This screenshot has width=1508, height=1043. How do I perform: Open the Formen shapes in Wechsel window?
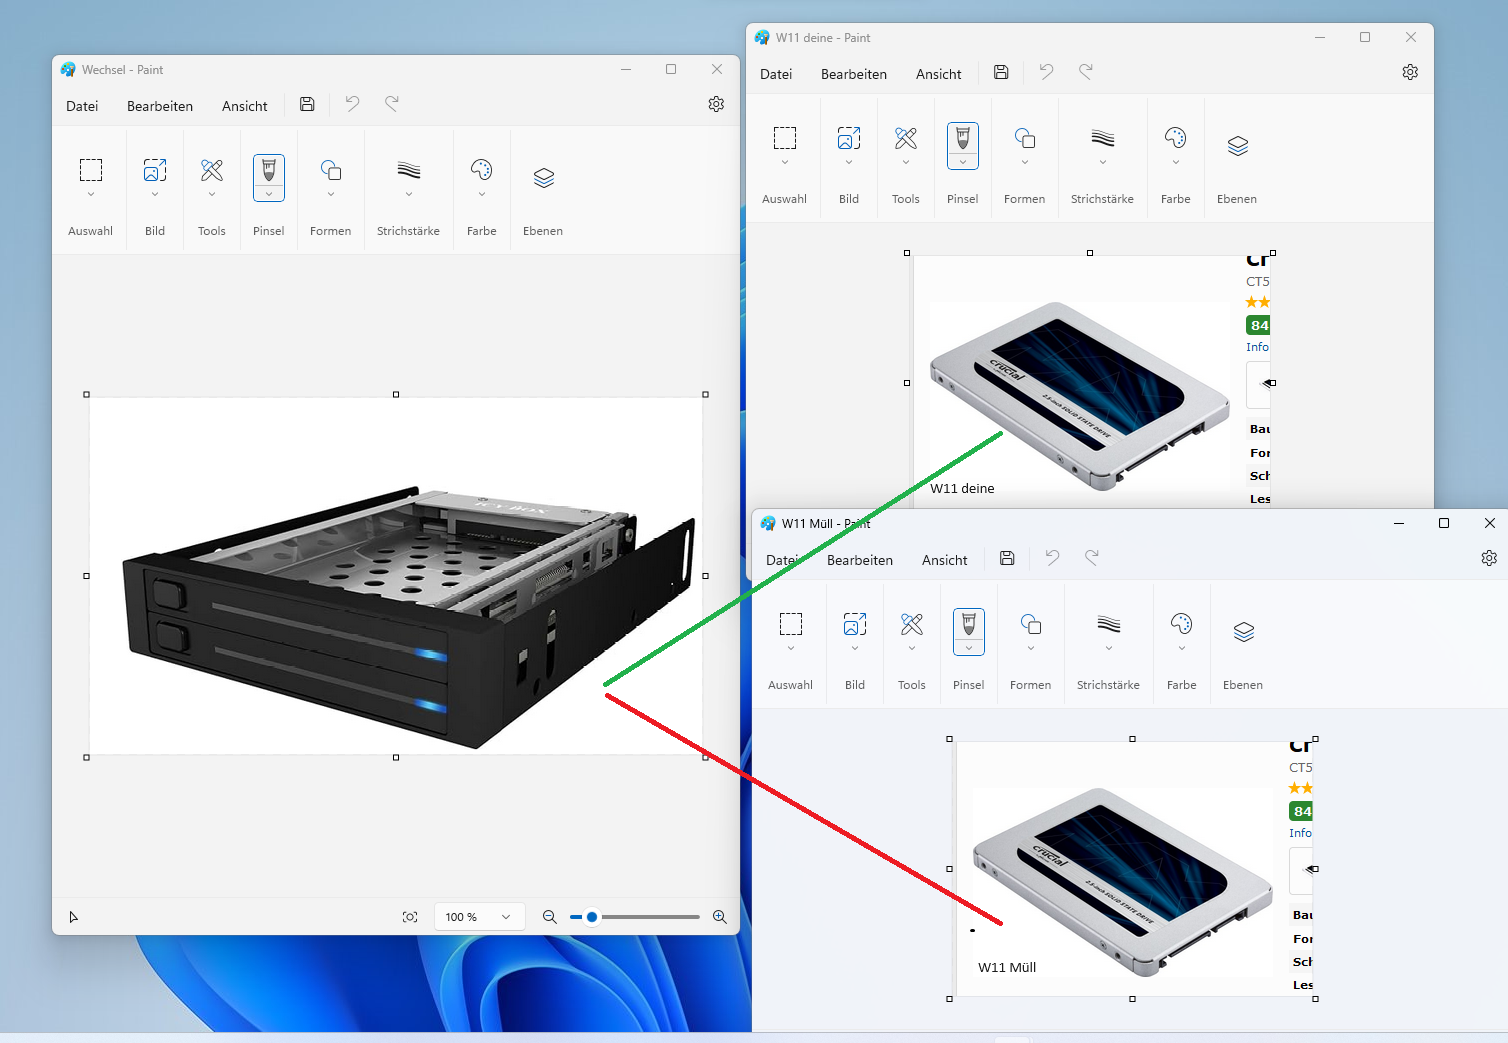coord(331,170)
